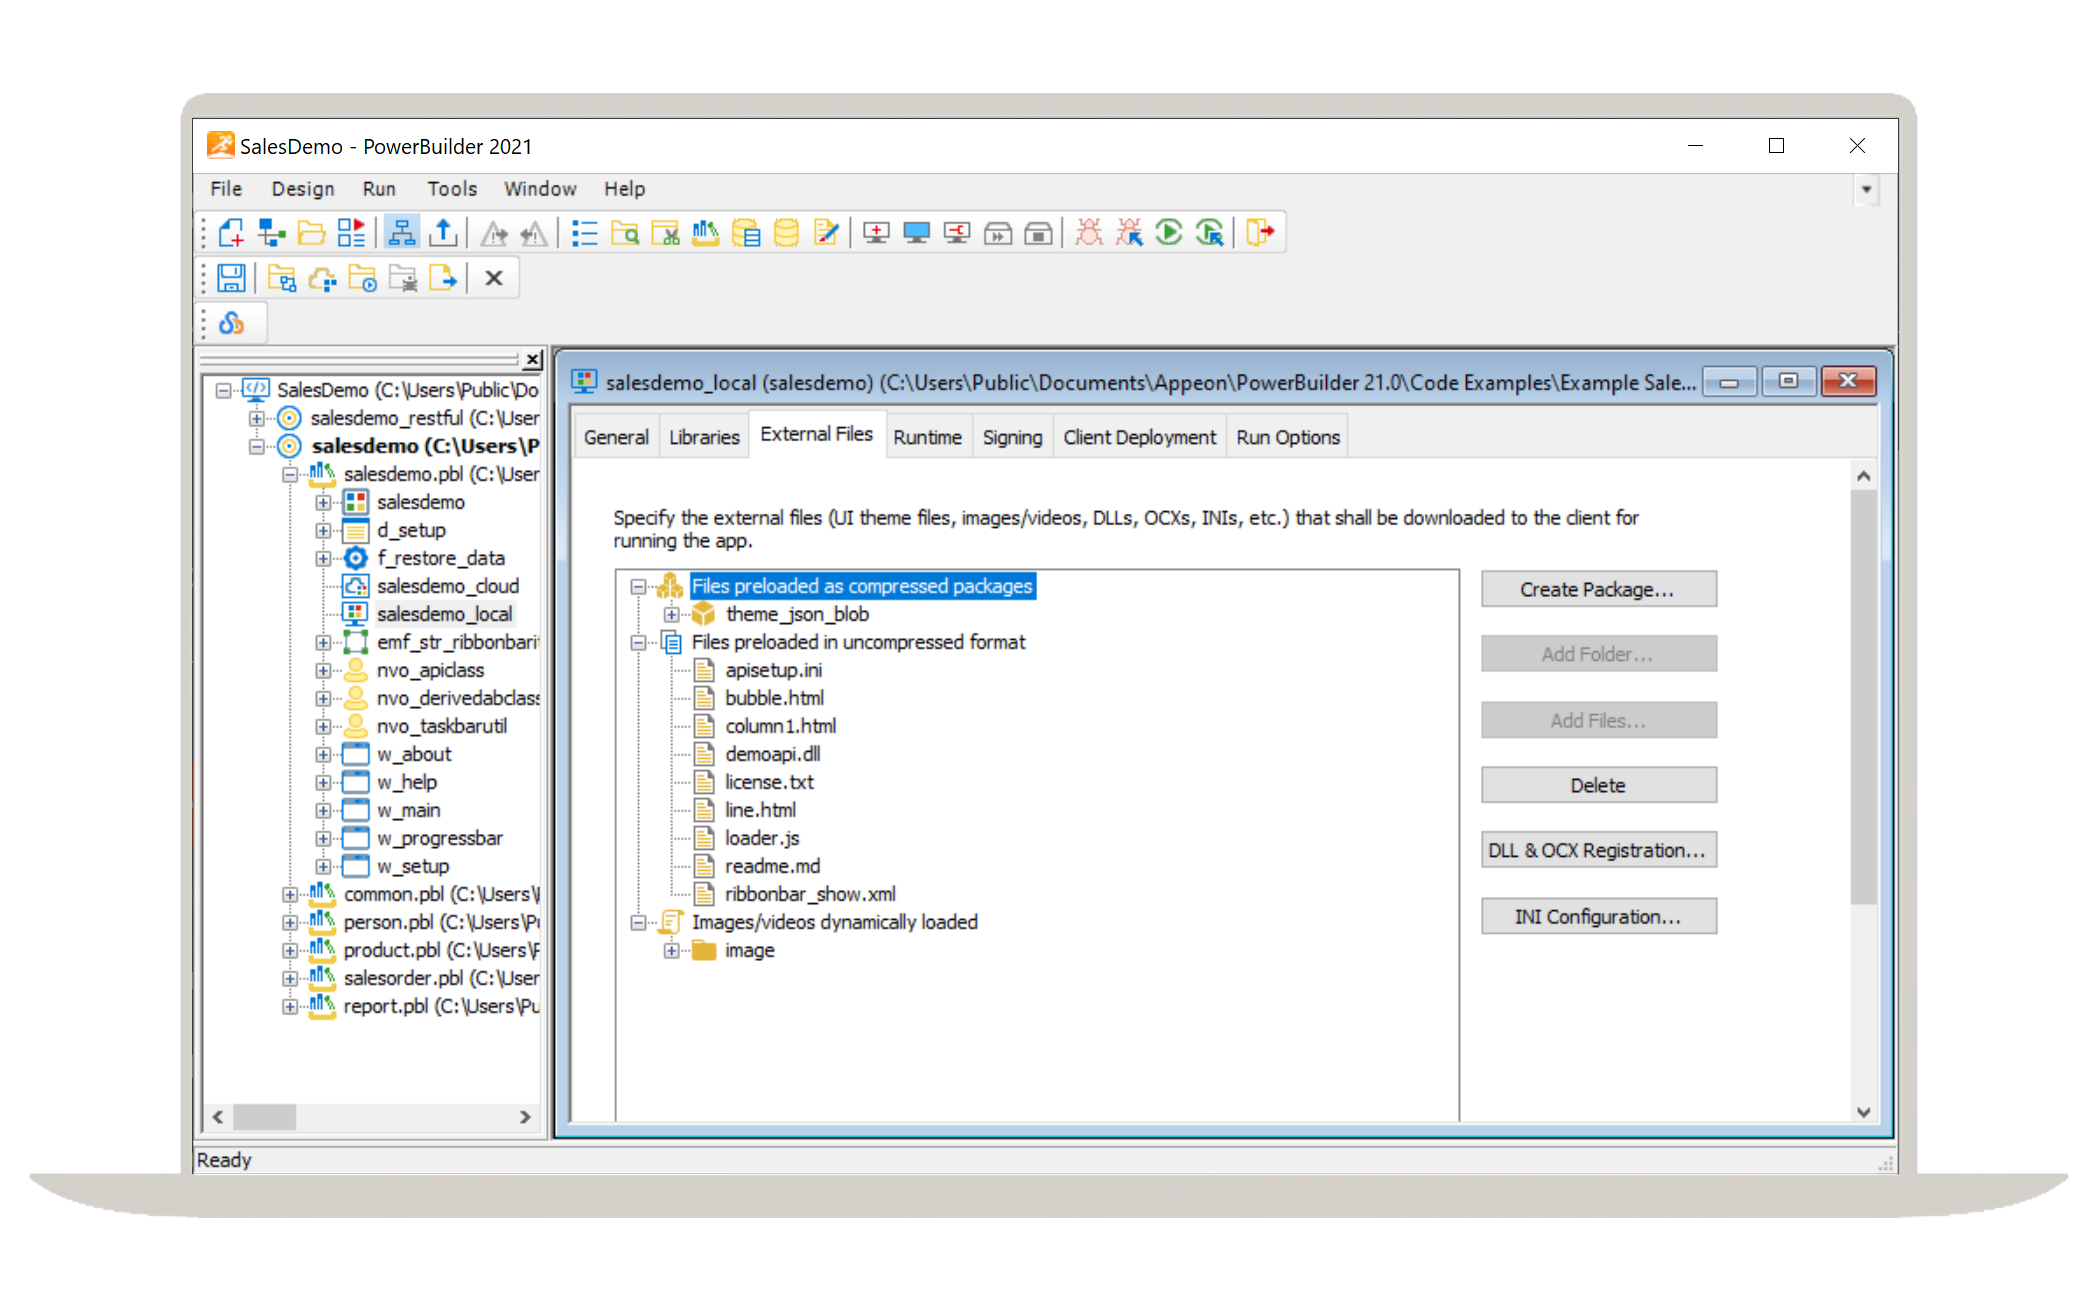Open the File menu
Image resolution: width=2099 pixels, height=1312 pixels.
click(226, 189)
